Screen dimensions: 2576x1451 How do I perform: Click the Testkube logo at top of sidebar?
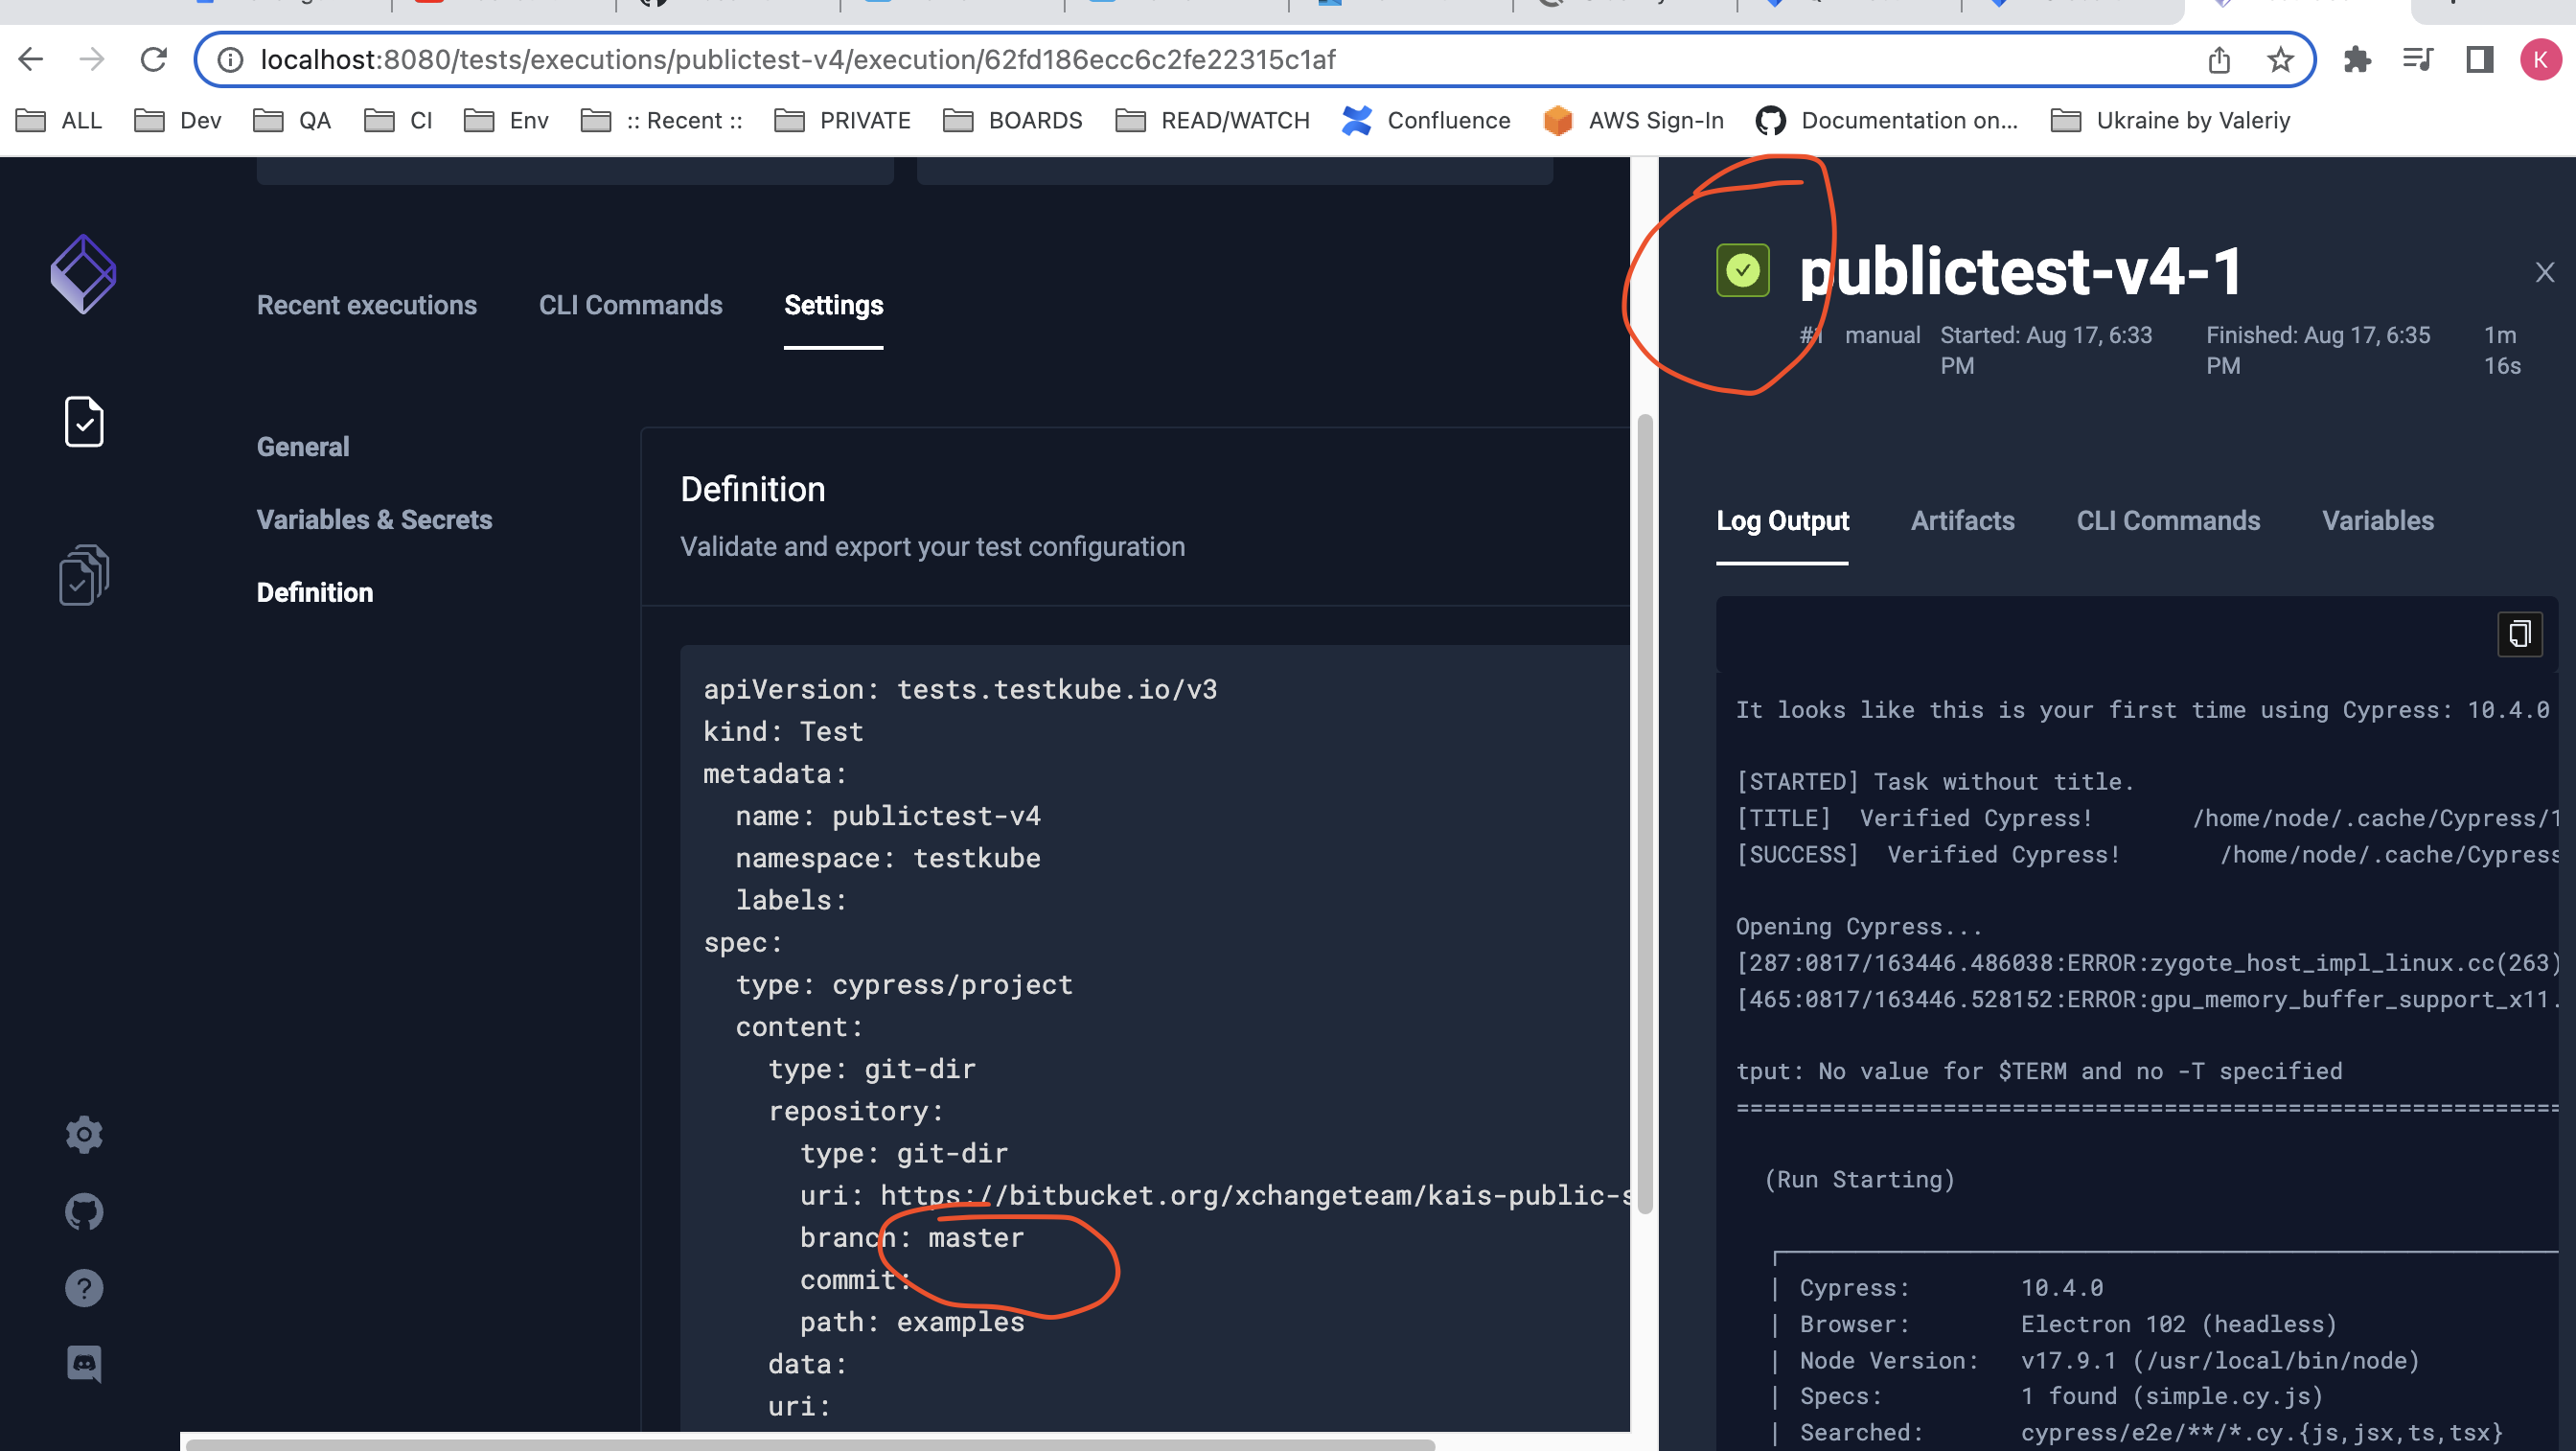pyautogui.click(x=83, y=273)
